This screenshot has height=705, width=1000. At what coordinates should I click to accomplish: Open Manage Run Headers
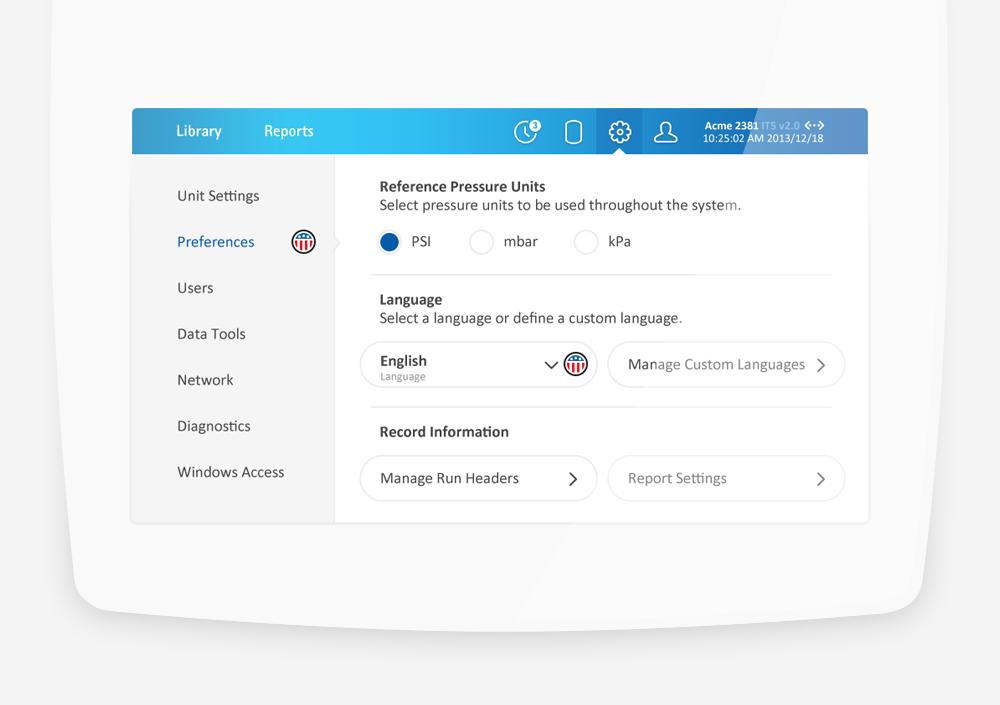(x=477, y=478)
